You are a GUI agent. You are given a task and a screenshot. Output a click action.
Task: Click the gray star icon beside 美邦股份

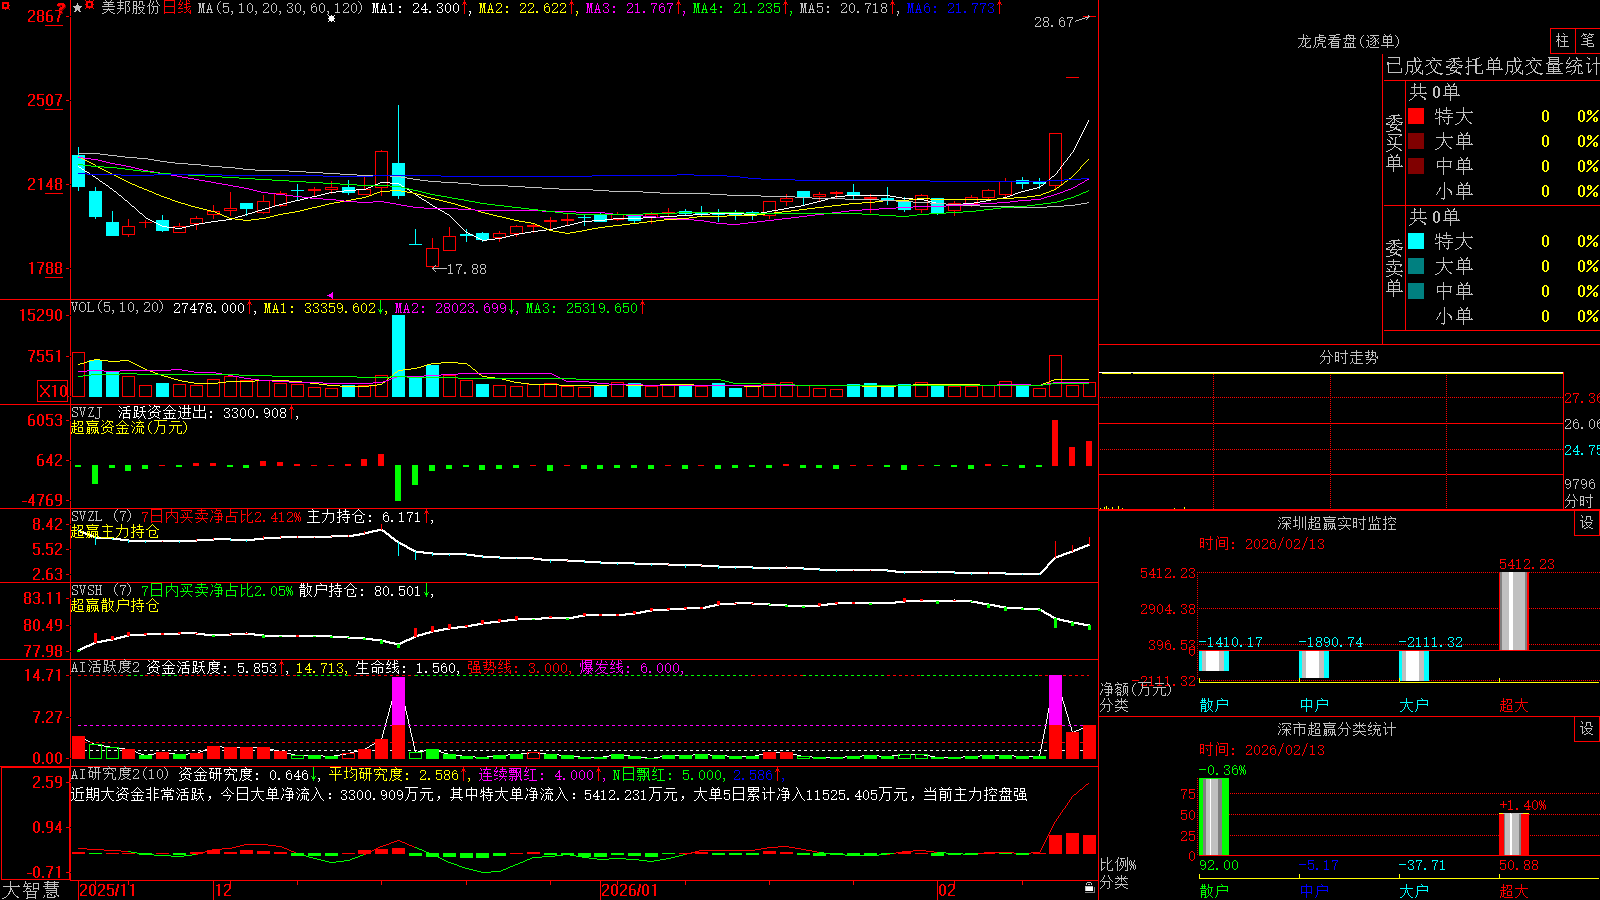(x=78, y=8)
